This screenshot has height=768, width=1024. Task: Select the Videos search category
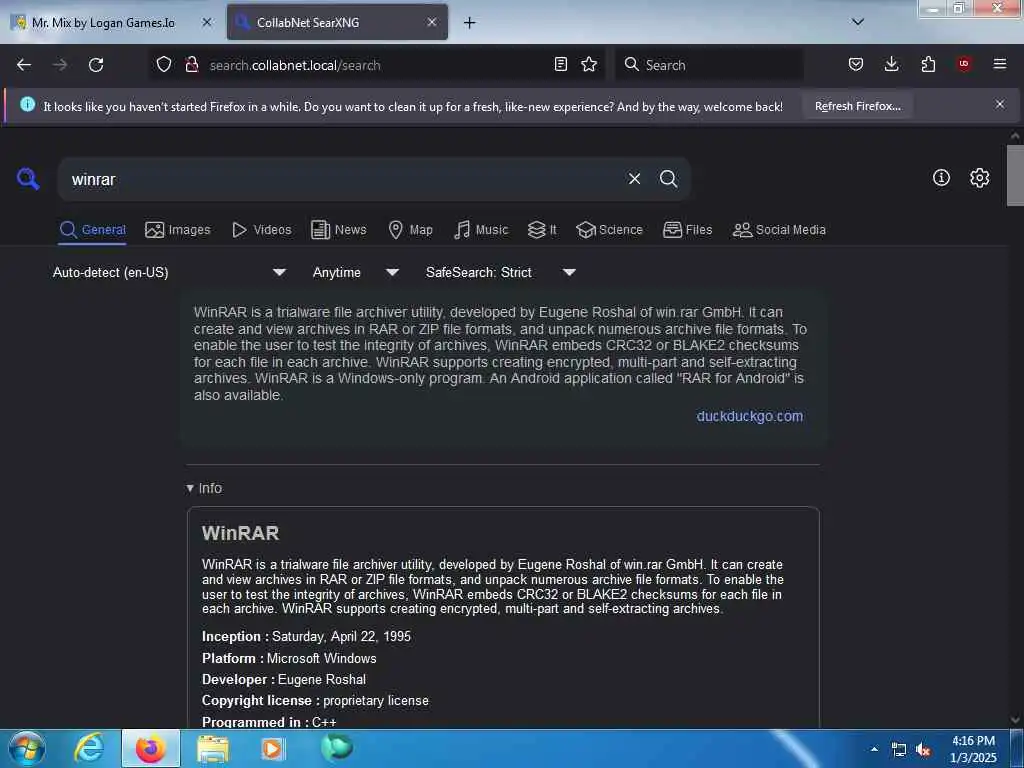(262, 230)
